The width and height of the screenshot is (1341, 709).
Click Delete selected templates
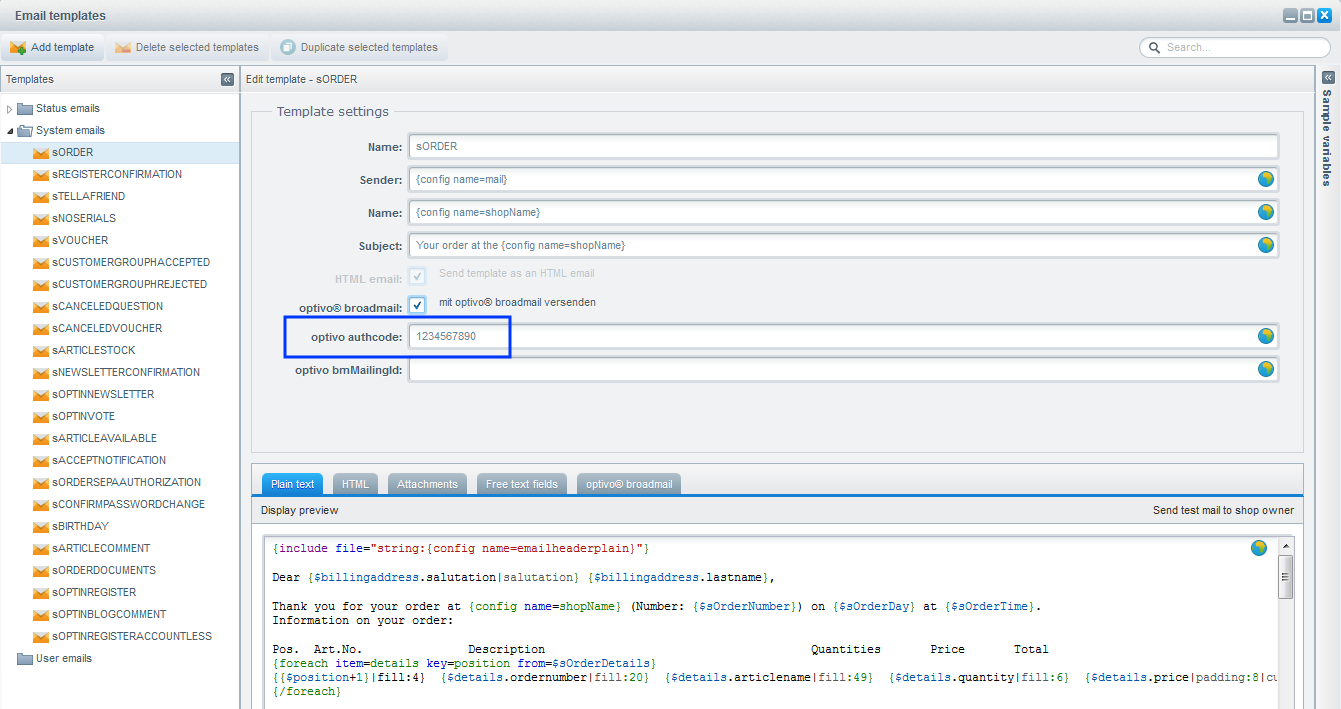click(x=187, y=47)
